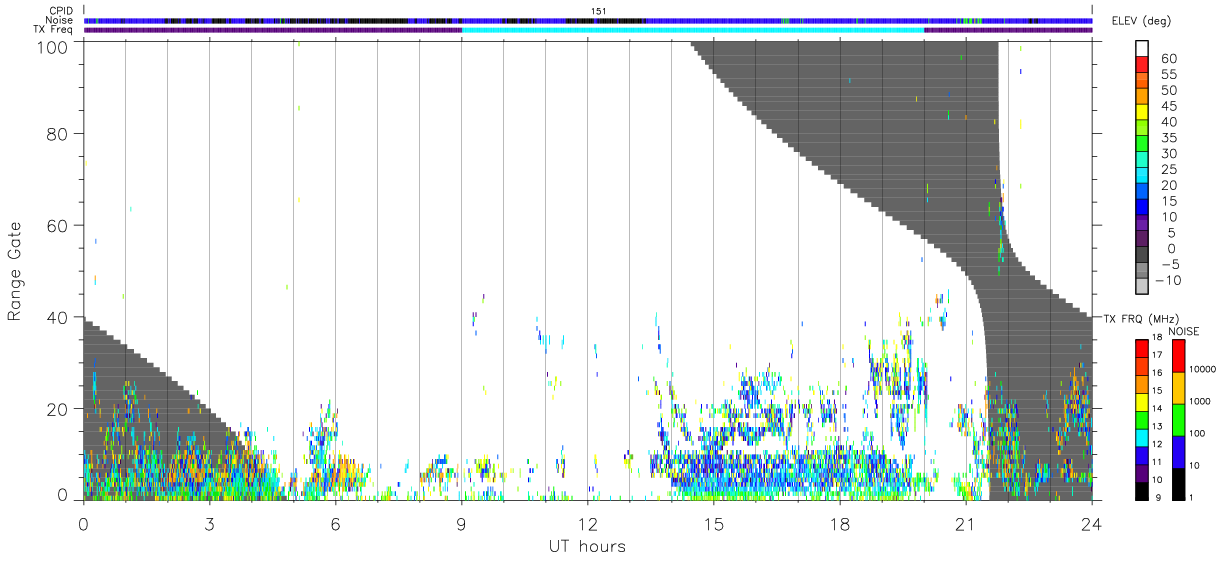Image resolution: width=1228 pixels, height=567 pixels.
Task: Pick the cyan ELEV swatch between 20 and 25
Action: point(1142,176)
